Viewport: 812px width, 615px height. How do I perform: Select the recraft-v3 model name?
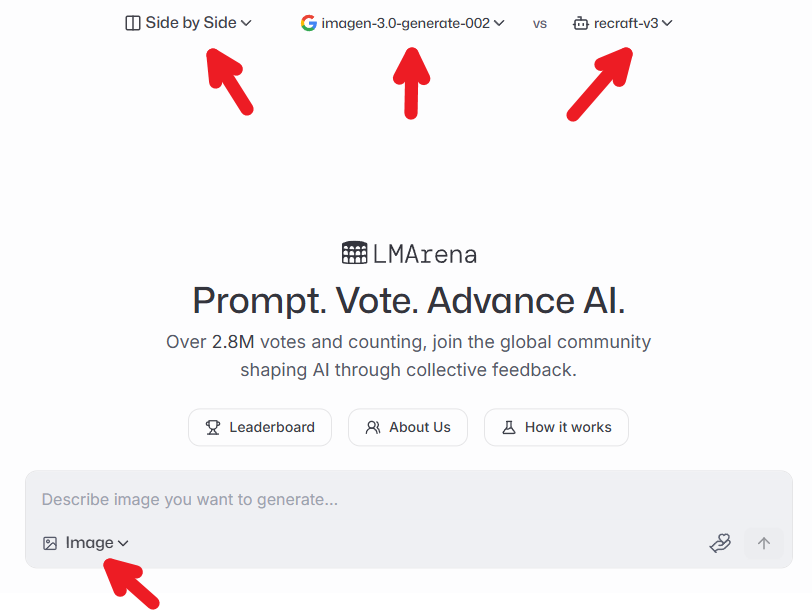coord(626,23)
